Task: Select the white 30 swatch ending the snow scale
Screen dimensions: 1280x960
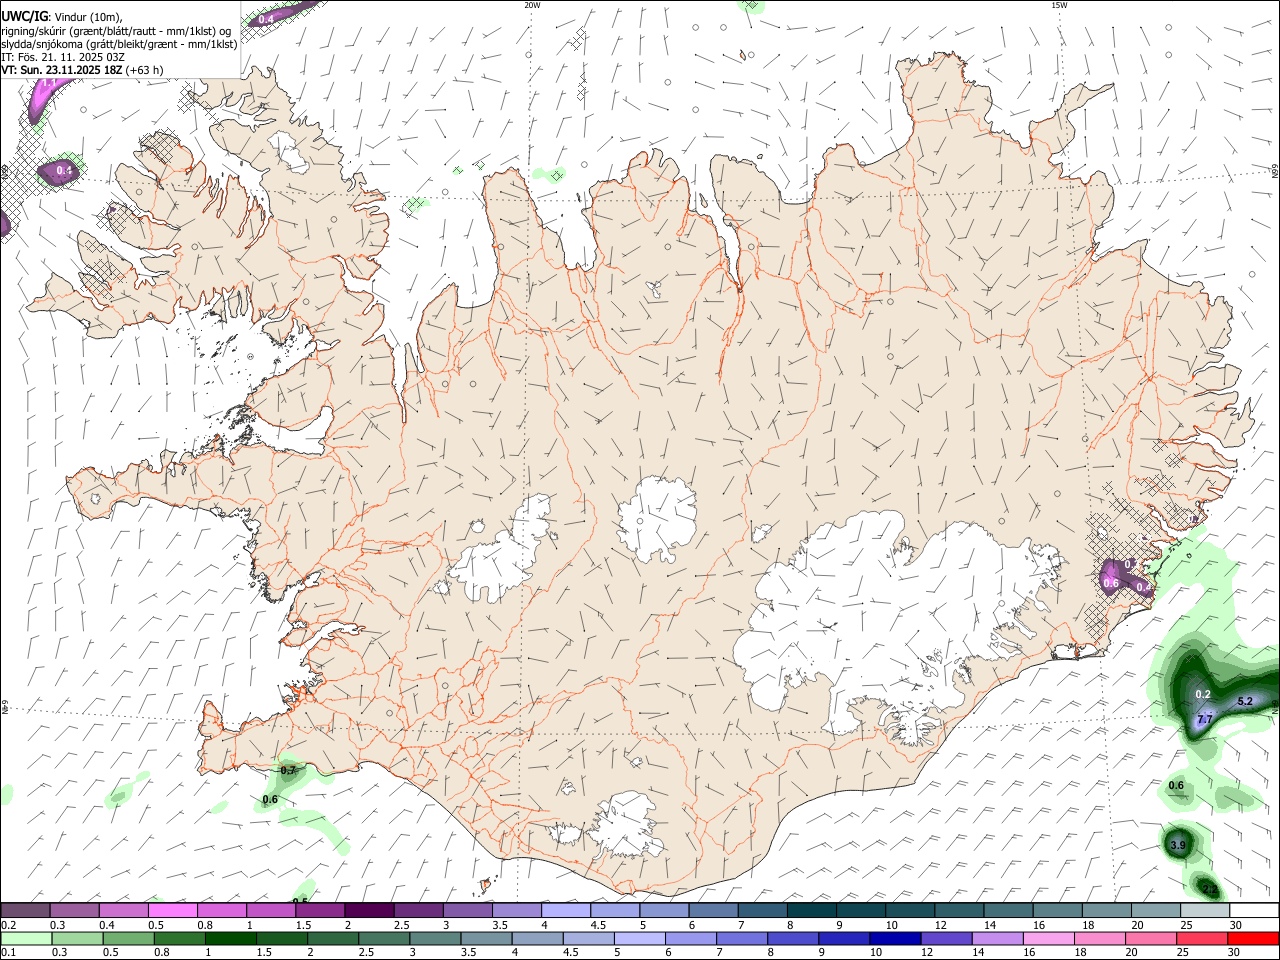Action: pyautogui.click(x=1254, y=910)
